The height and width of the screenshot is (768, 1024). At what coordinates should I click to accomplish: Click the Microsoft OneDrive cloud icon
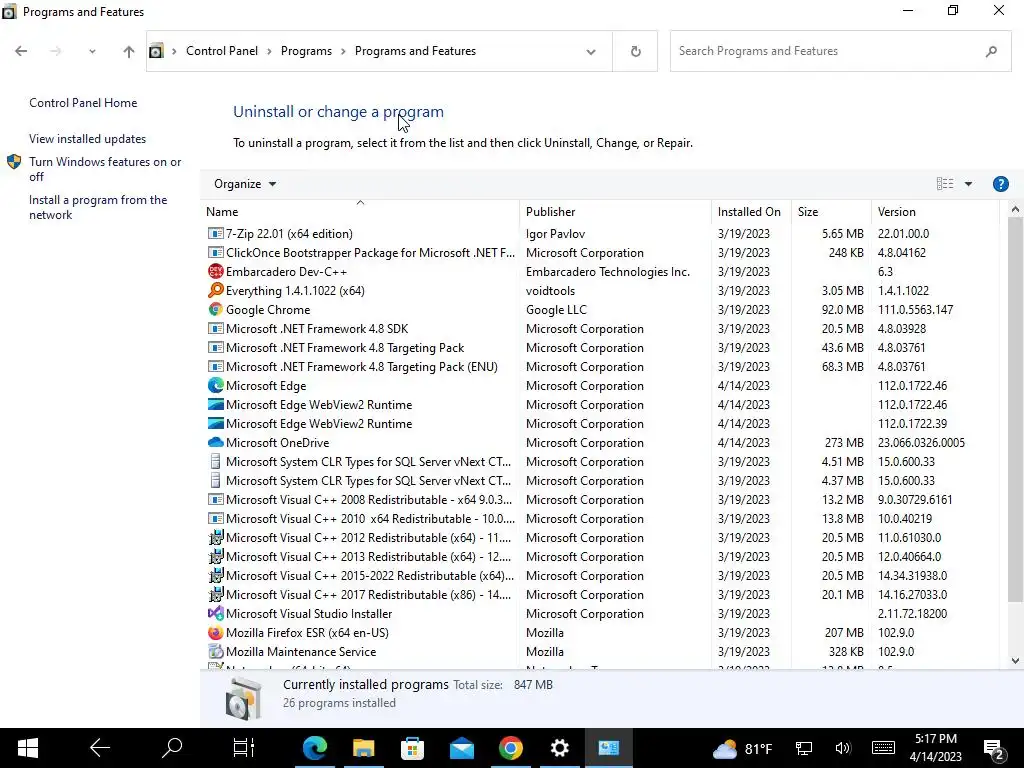216,443
